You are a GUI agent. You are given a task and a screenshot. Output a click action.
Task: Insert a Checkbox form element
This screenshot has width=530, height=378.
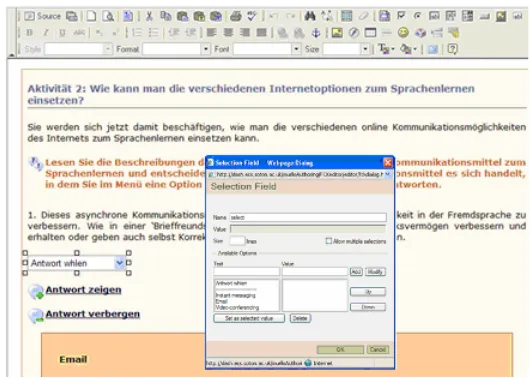pyautogui.click(x=401, y=16)
